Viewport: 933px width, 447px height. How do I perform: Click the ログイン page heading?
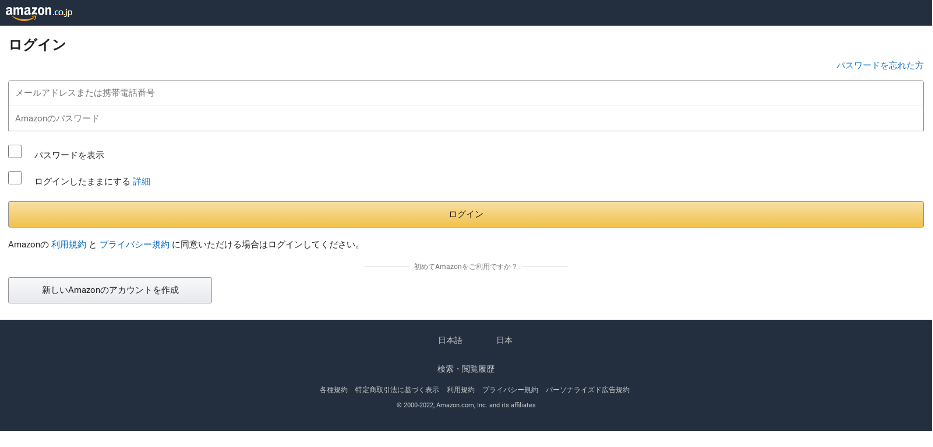(37, 45)
